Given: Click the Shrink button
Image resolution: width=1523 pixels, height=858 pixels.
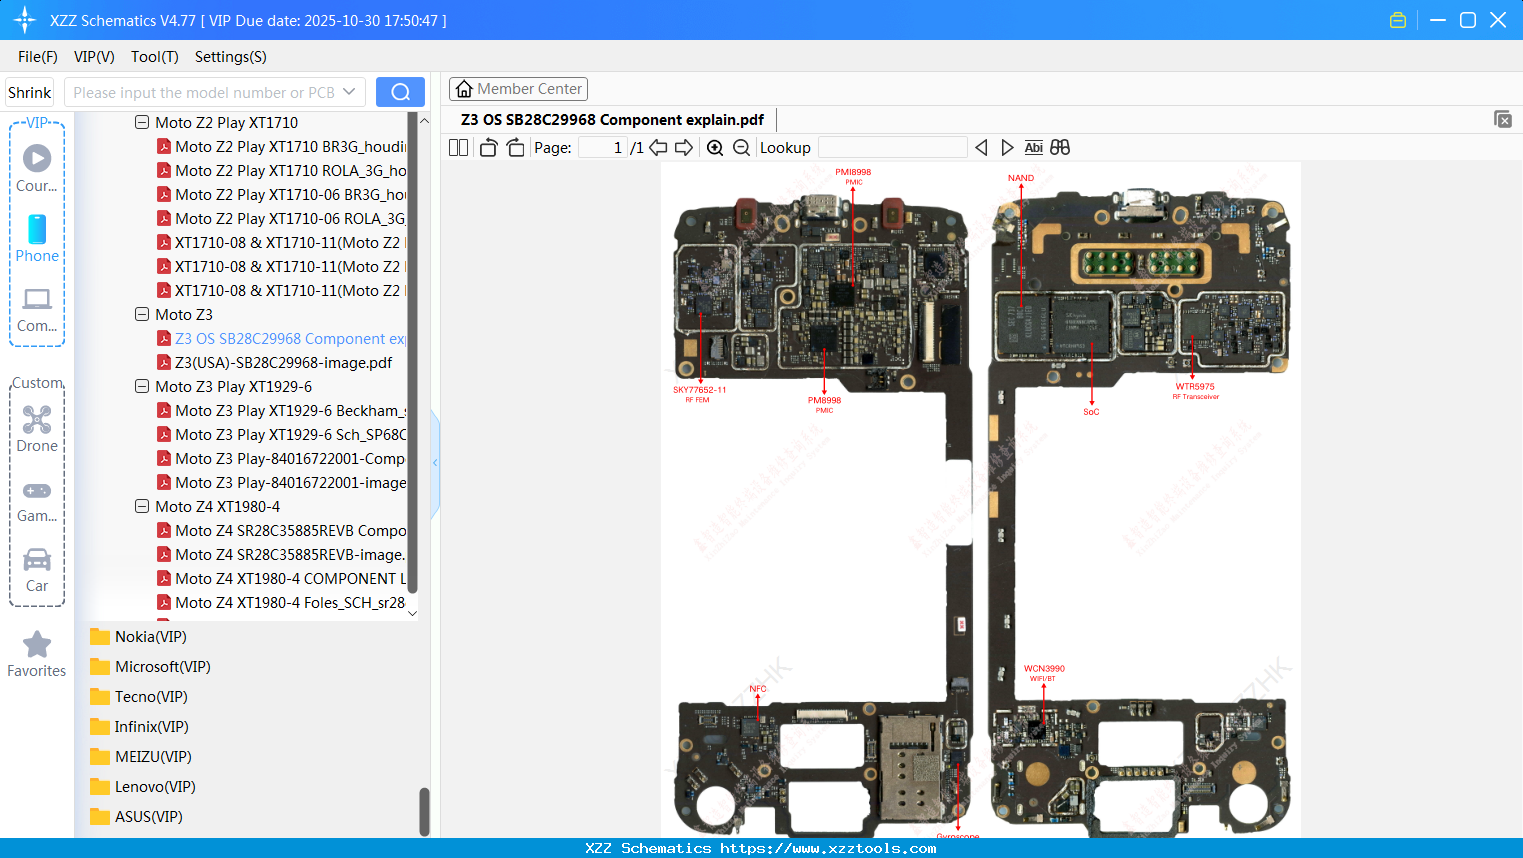Looking at the screenshot, I should point(29,91).
